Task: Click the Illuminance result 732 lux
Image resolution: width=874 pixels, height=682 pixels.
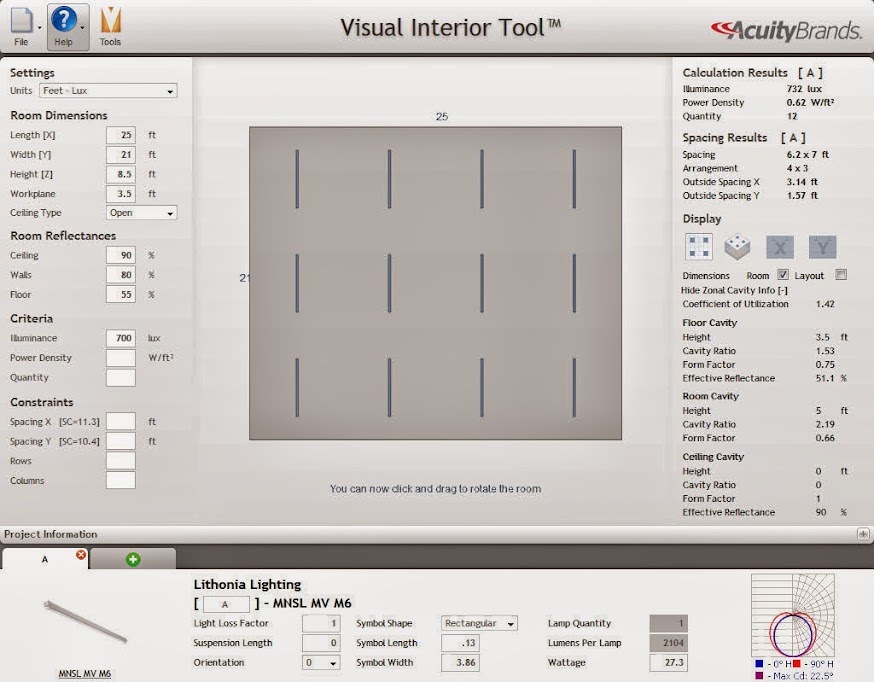Action: tap(804, 89)
